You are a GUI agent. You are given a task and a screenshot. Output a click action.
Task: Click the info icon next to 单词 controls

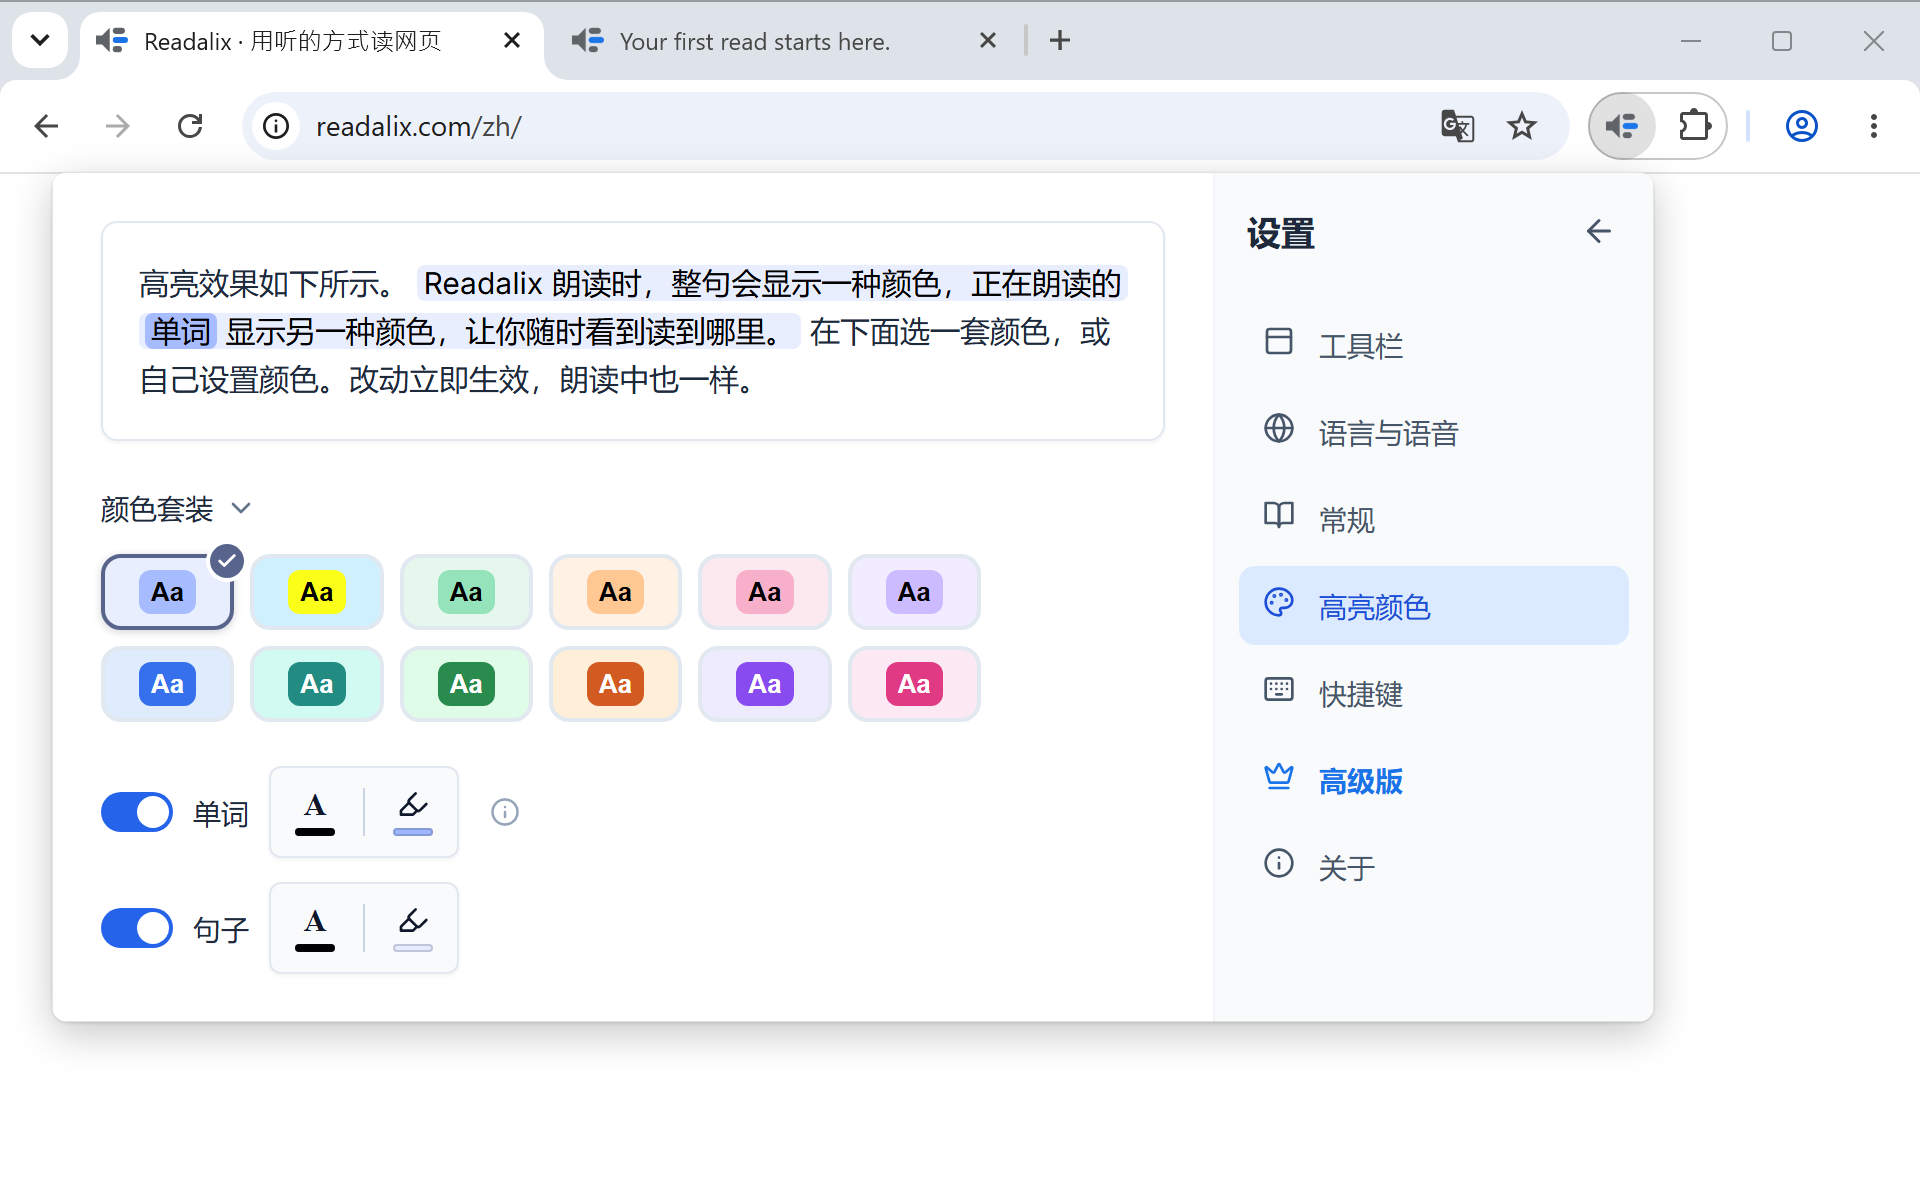[x=505, y=812]
